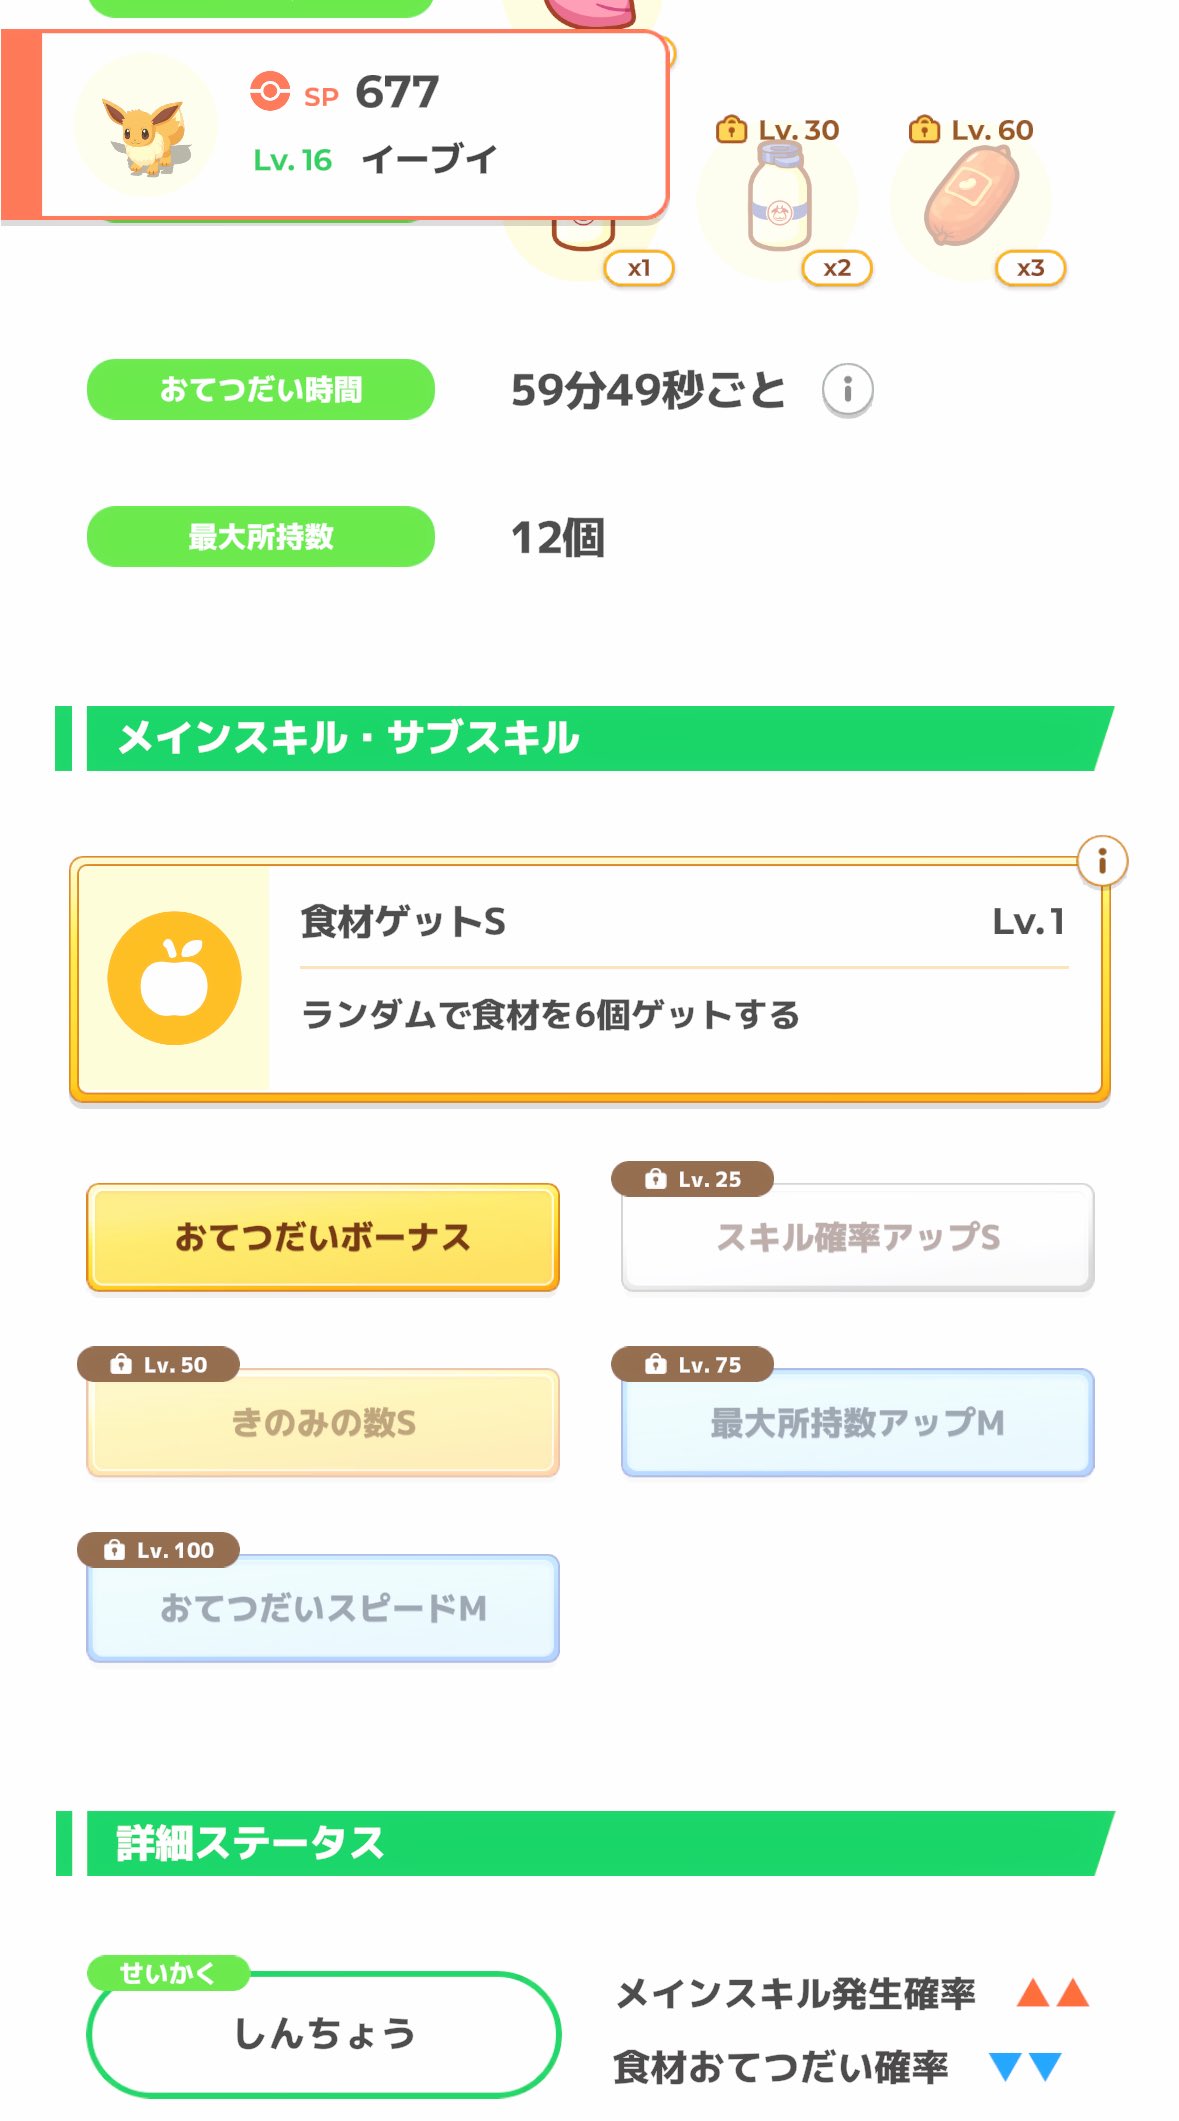1179x2121 pixels.
Task: Tap the 詳細ステータス section header
Action: point(590,1843)
